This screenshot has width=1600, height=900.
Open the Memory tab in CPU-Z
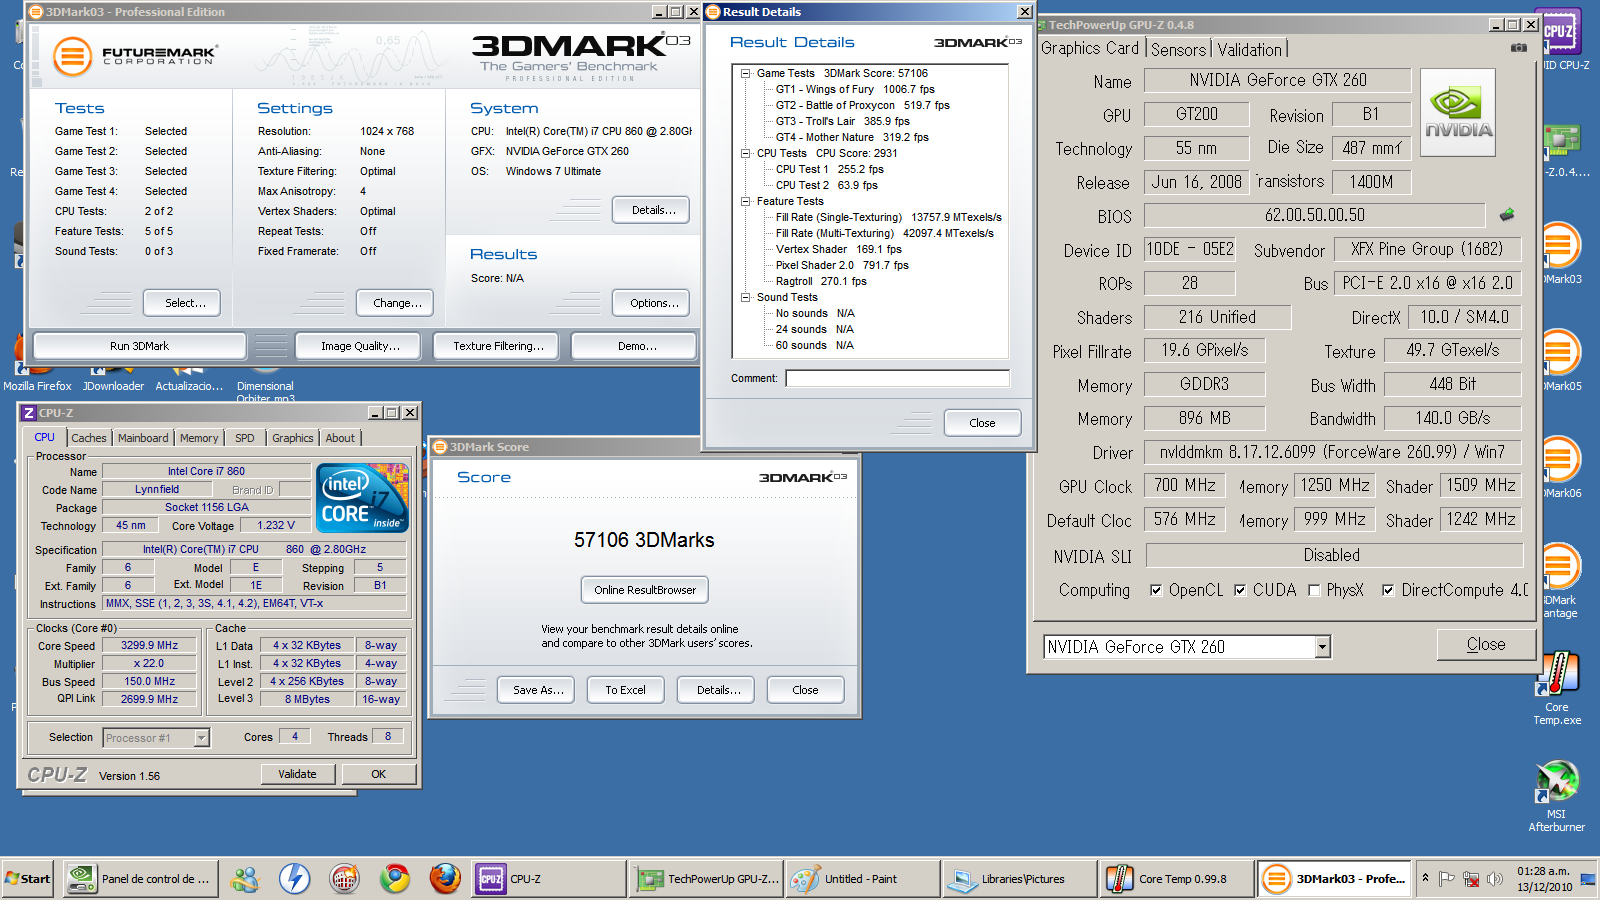point(199,438)
